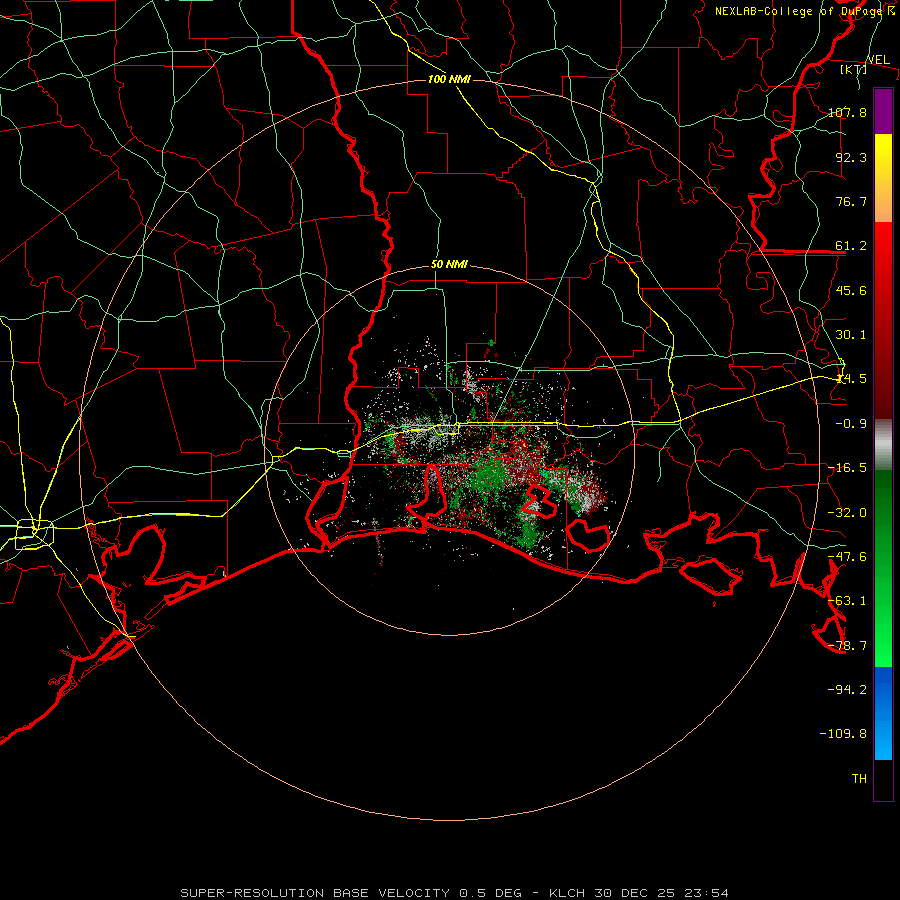Click the 100 NMI range ring label
Image resolution: width=900 pixels, height=900 pixels.
point(449,79)
